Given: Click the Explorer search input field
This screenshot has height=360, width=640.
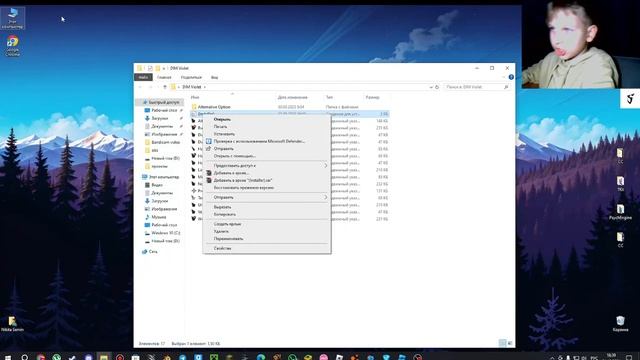Looking at the screenshot, I should click(477, 87).
